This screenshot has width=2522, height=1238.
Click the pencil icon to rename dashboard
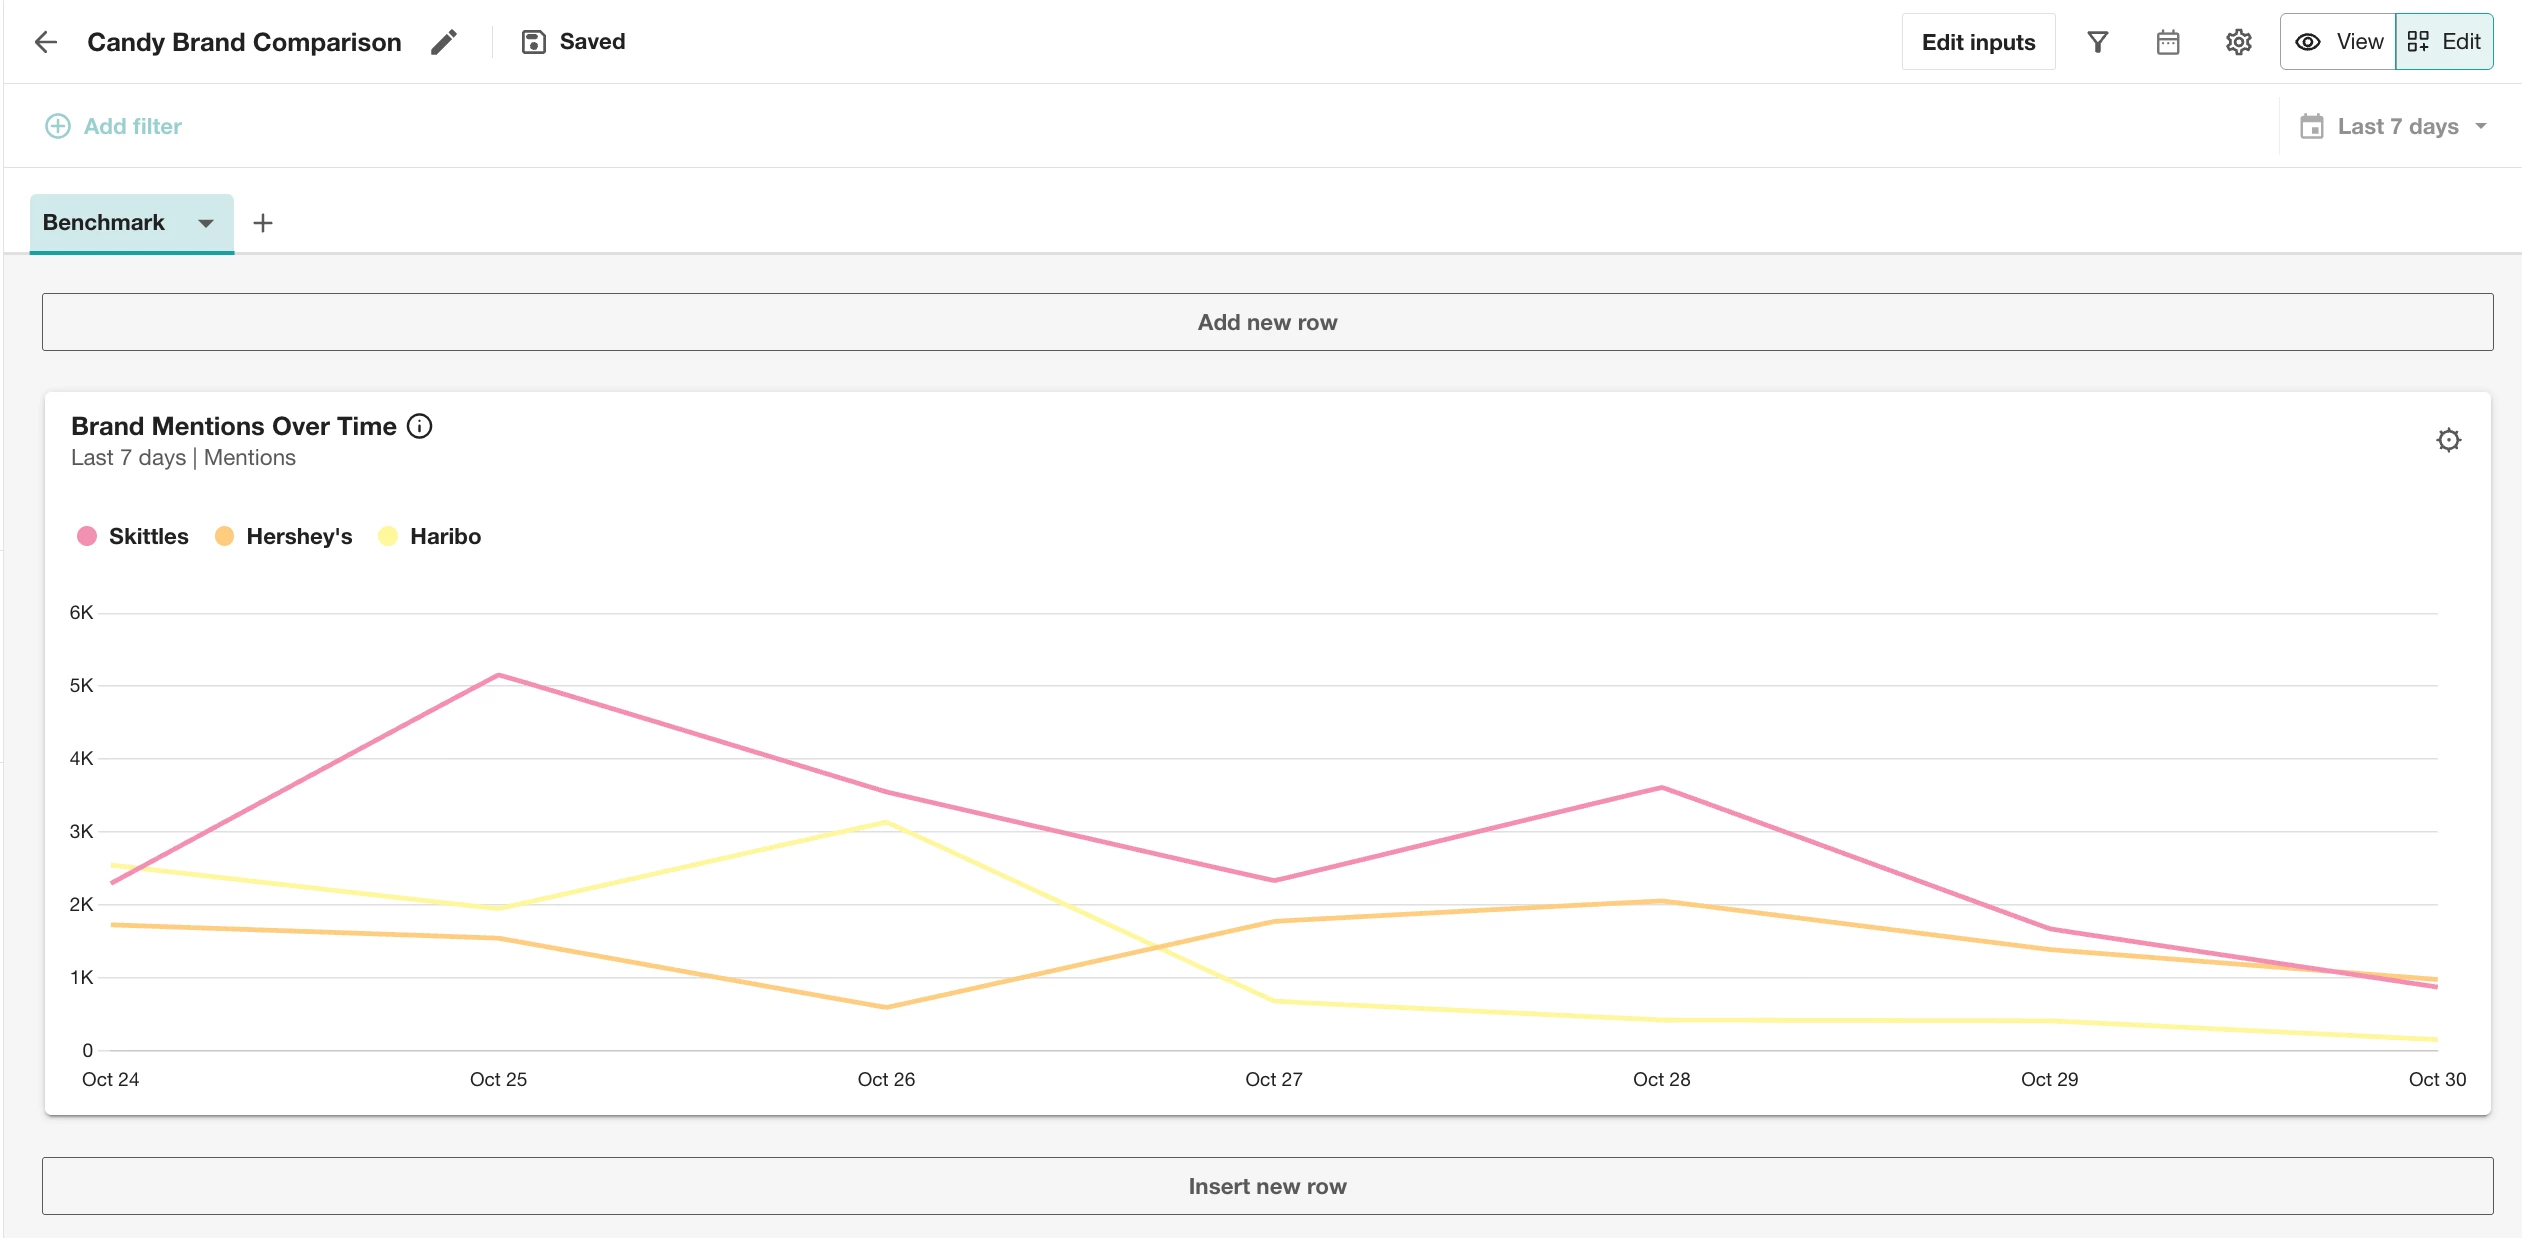pos(444,42)
